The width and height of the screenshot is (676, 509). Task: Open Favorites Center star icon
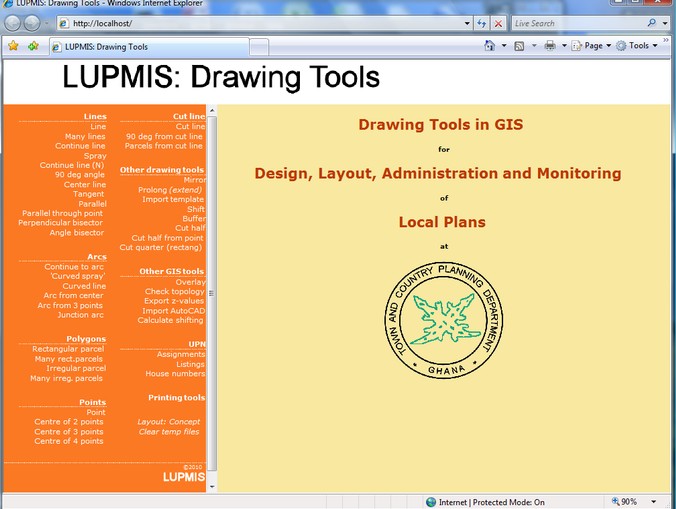click(13, 46)
